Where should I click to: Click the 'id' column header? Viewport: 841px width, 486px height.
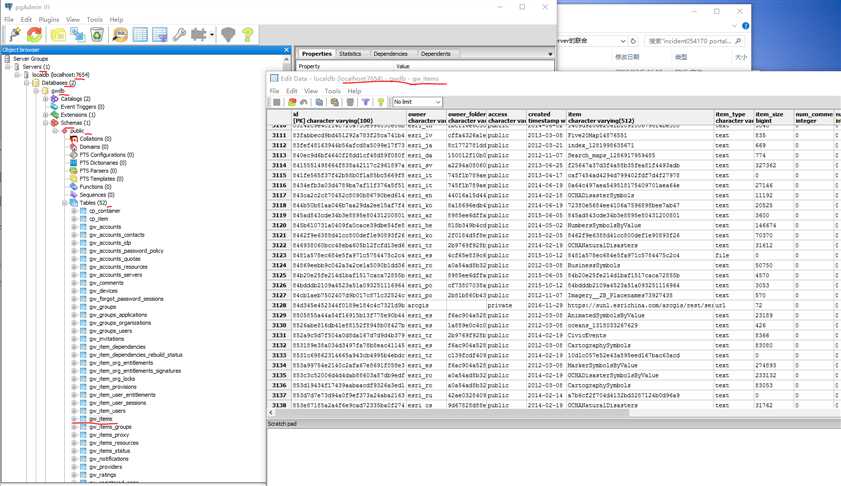[x=349, y=117]
